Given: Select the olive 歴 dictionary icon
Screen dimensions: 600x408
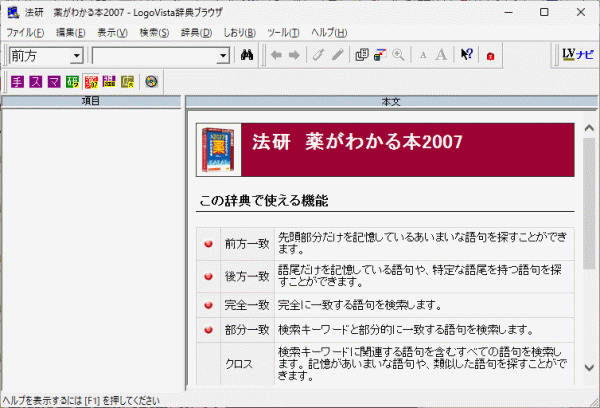Looking at the screenshot, I should point(127,82).
